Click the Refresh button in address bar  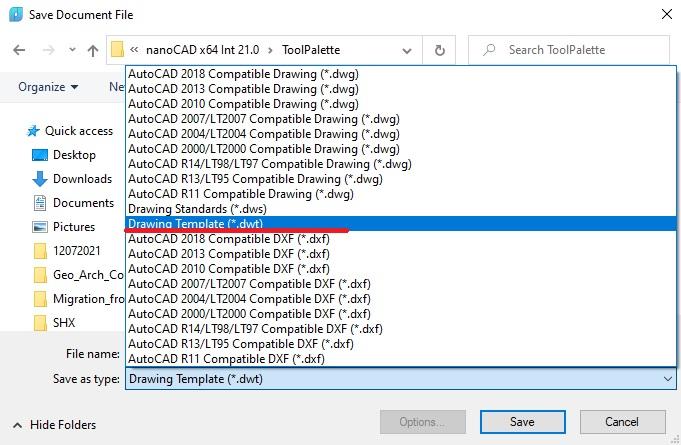coord(440,50)
